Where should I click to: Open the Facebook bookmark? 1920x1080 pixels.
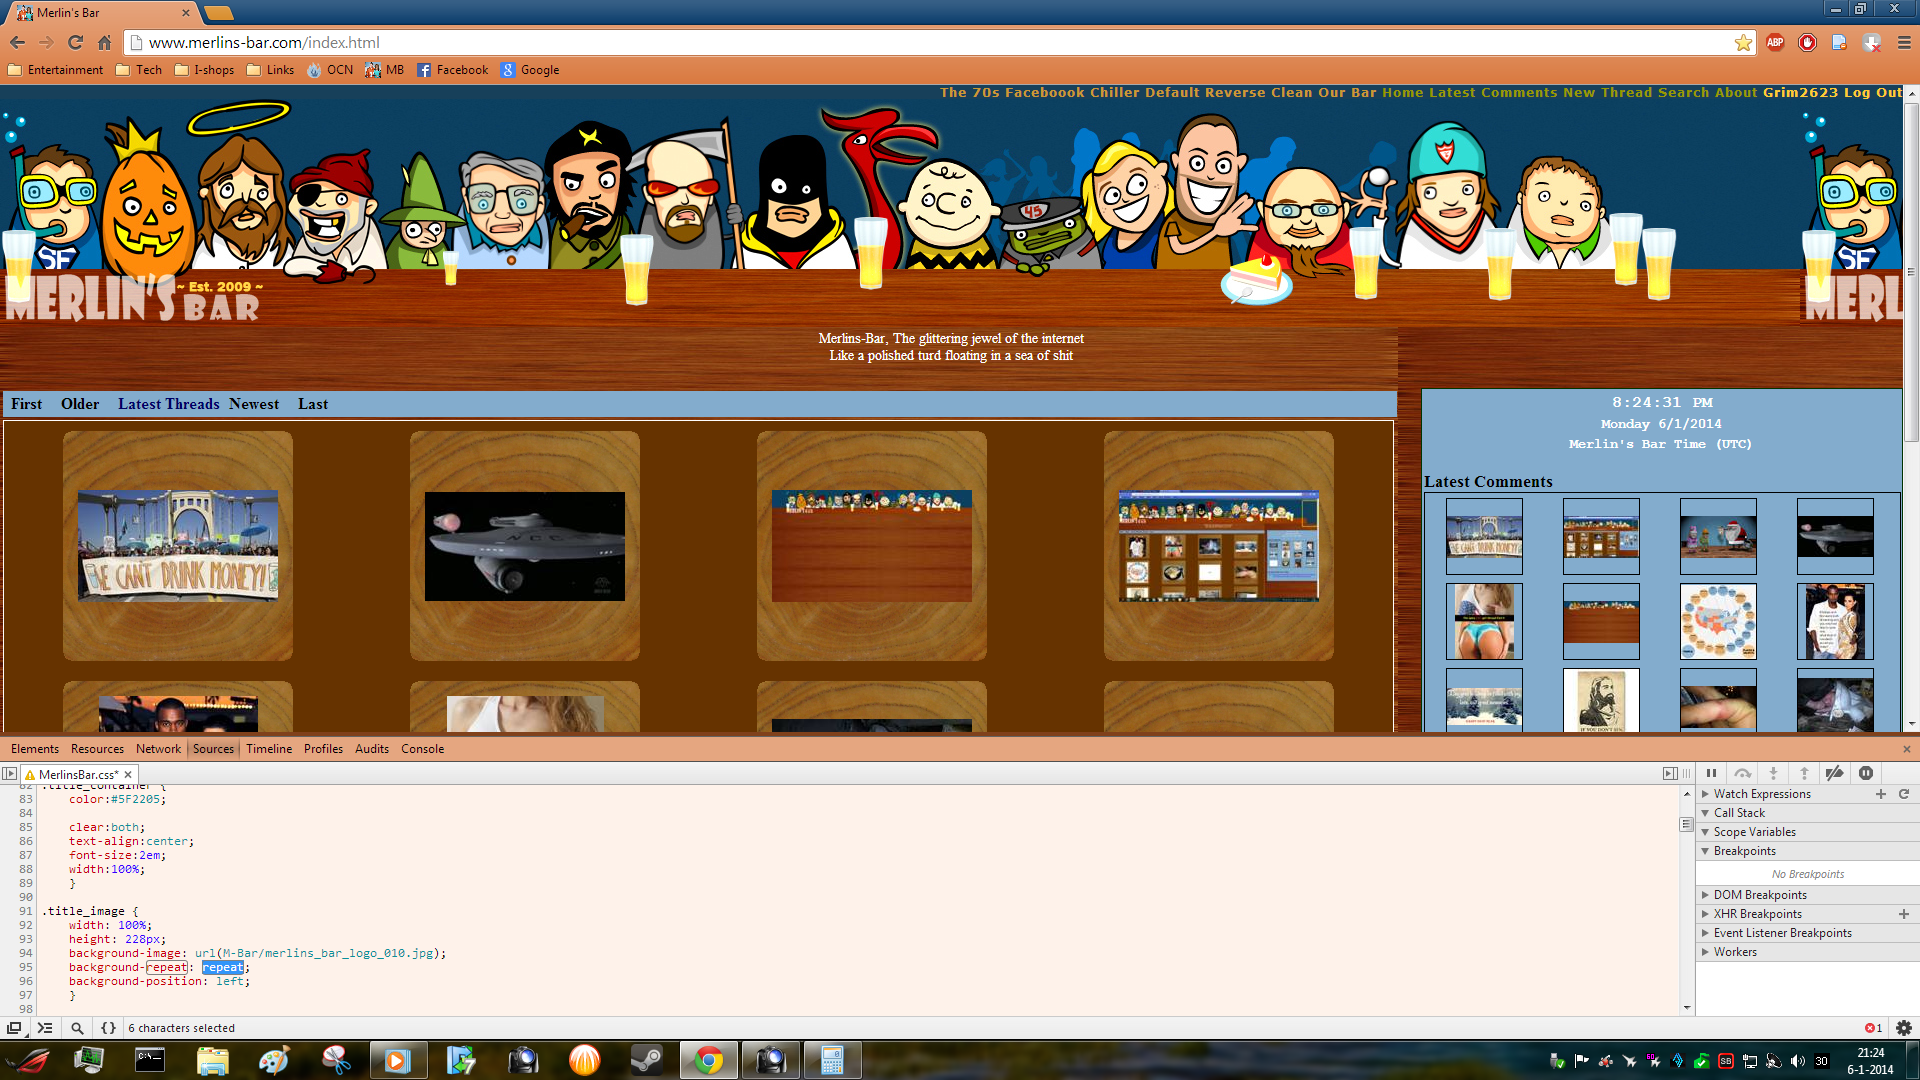coord(452,70)
